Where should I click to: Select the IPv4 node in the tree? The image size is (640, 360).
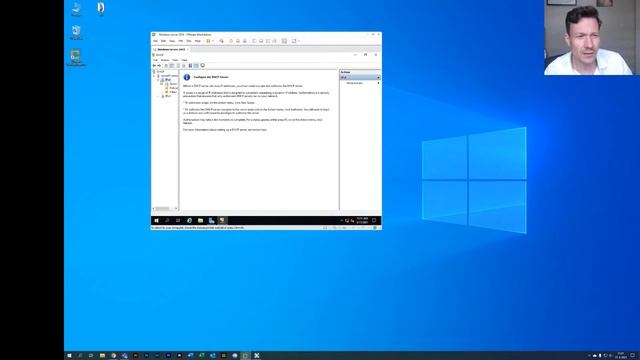[168, 80]
